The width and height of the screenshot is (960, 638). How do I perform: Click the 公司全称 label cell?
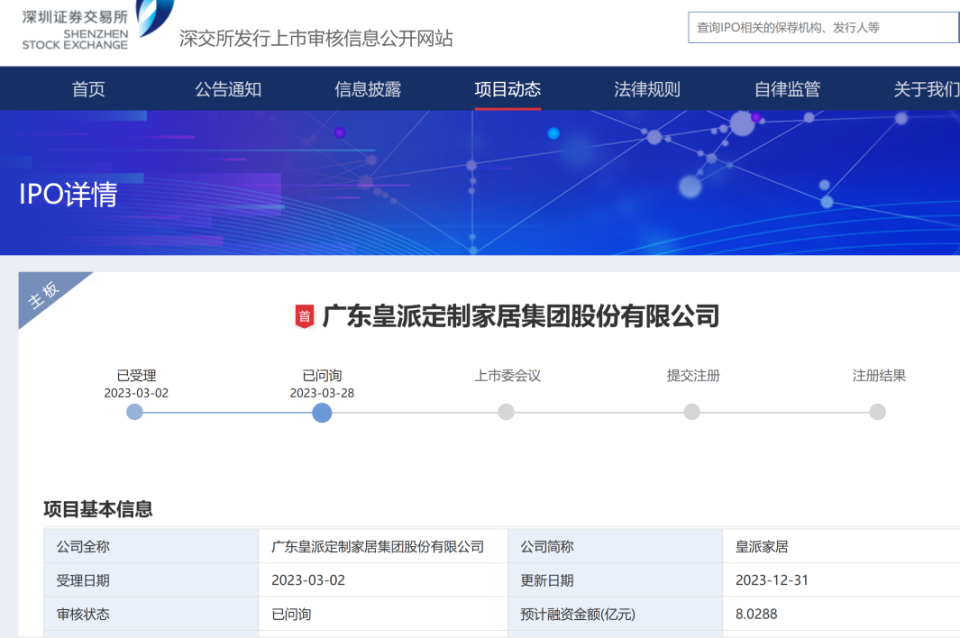pyautogui.click(x=151, y=546)
